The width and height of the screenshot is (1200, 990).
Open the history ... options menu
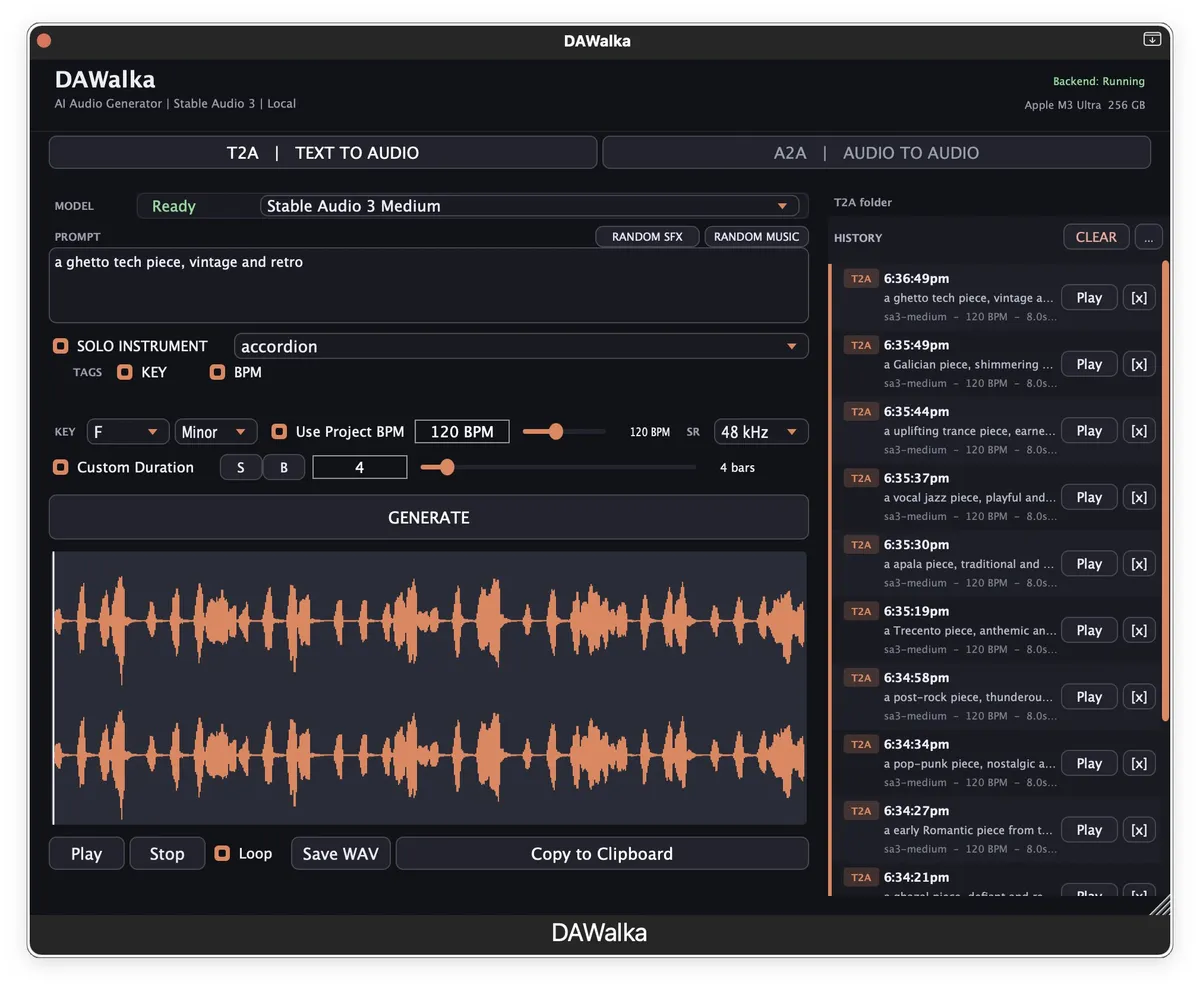tap(1149, 237)
